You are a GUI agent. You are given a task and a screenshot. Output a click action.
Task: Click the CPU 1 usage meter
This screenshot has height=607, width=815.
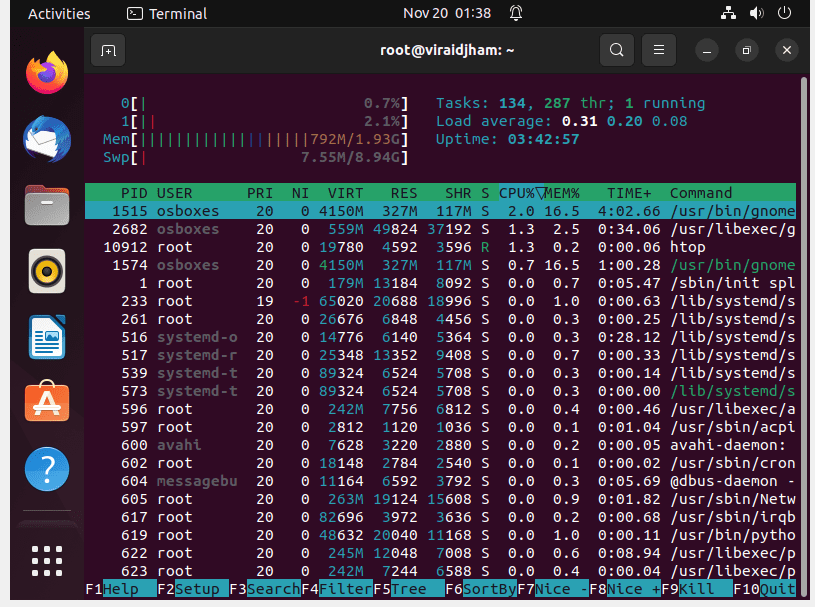[265, 121]
